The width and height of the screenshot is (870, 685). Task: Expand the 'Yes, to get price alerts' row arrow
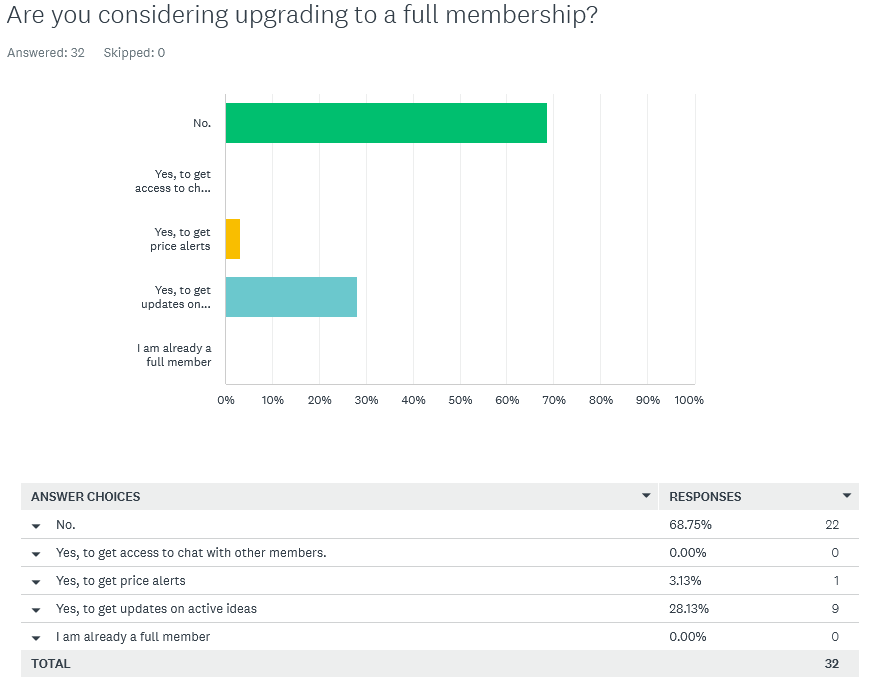coord(37,581)
